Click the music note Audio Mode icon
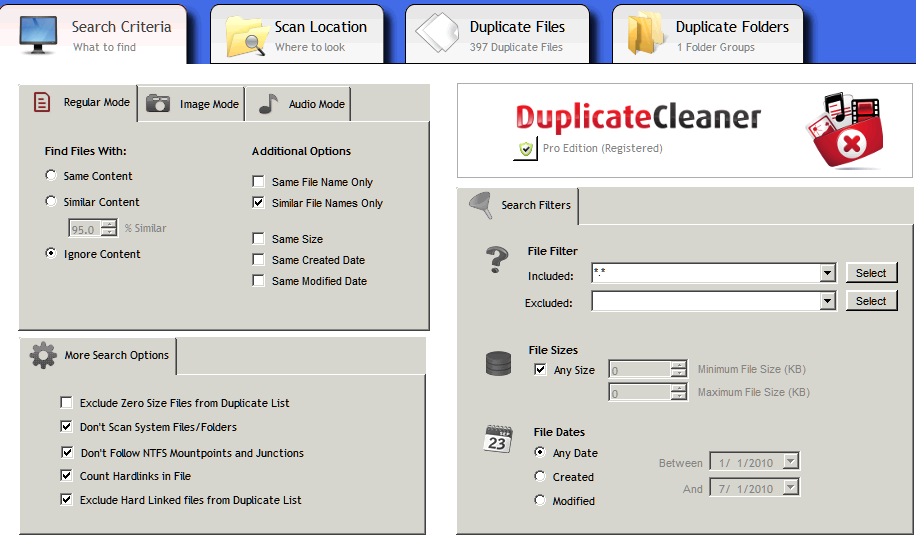 (x=267, y=104)
